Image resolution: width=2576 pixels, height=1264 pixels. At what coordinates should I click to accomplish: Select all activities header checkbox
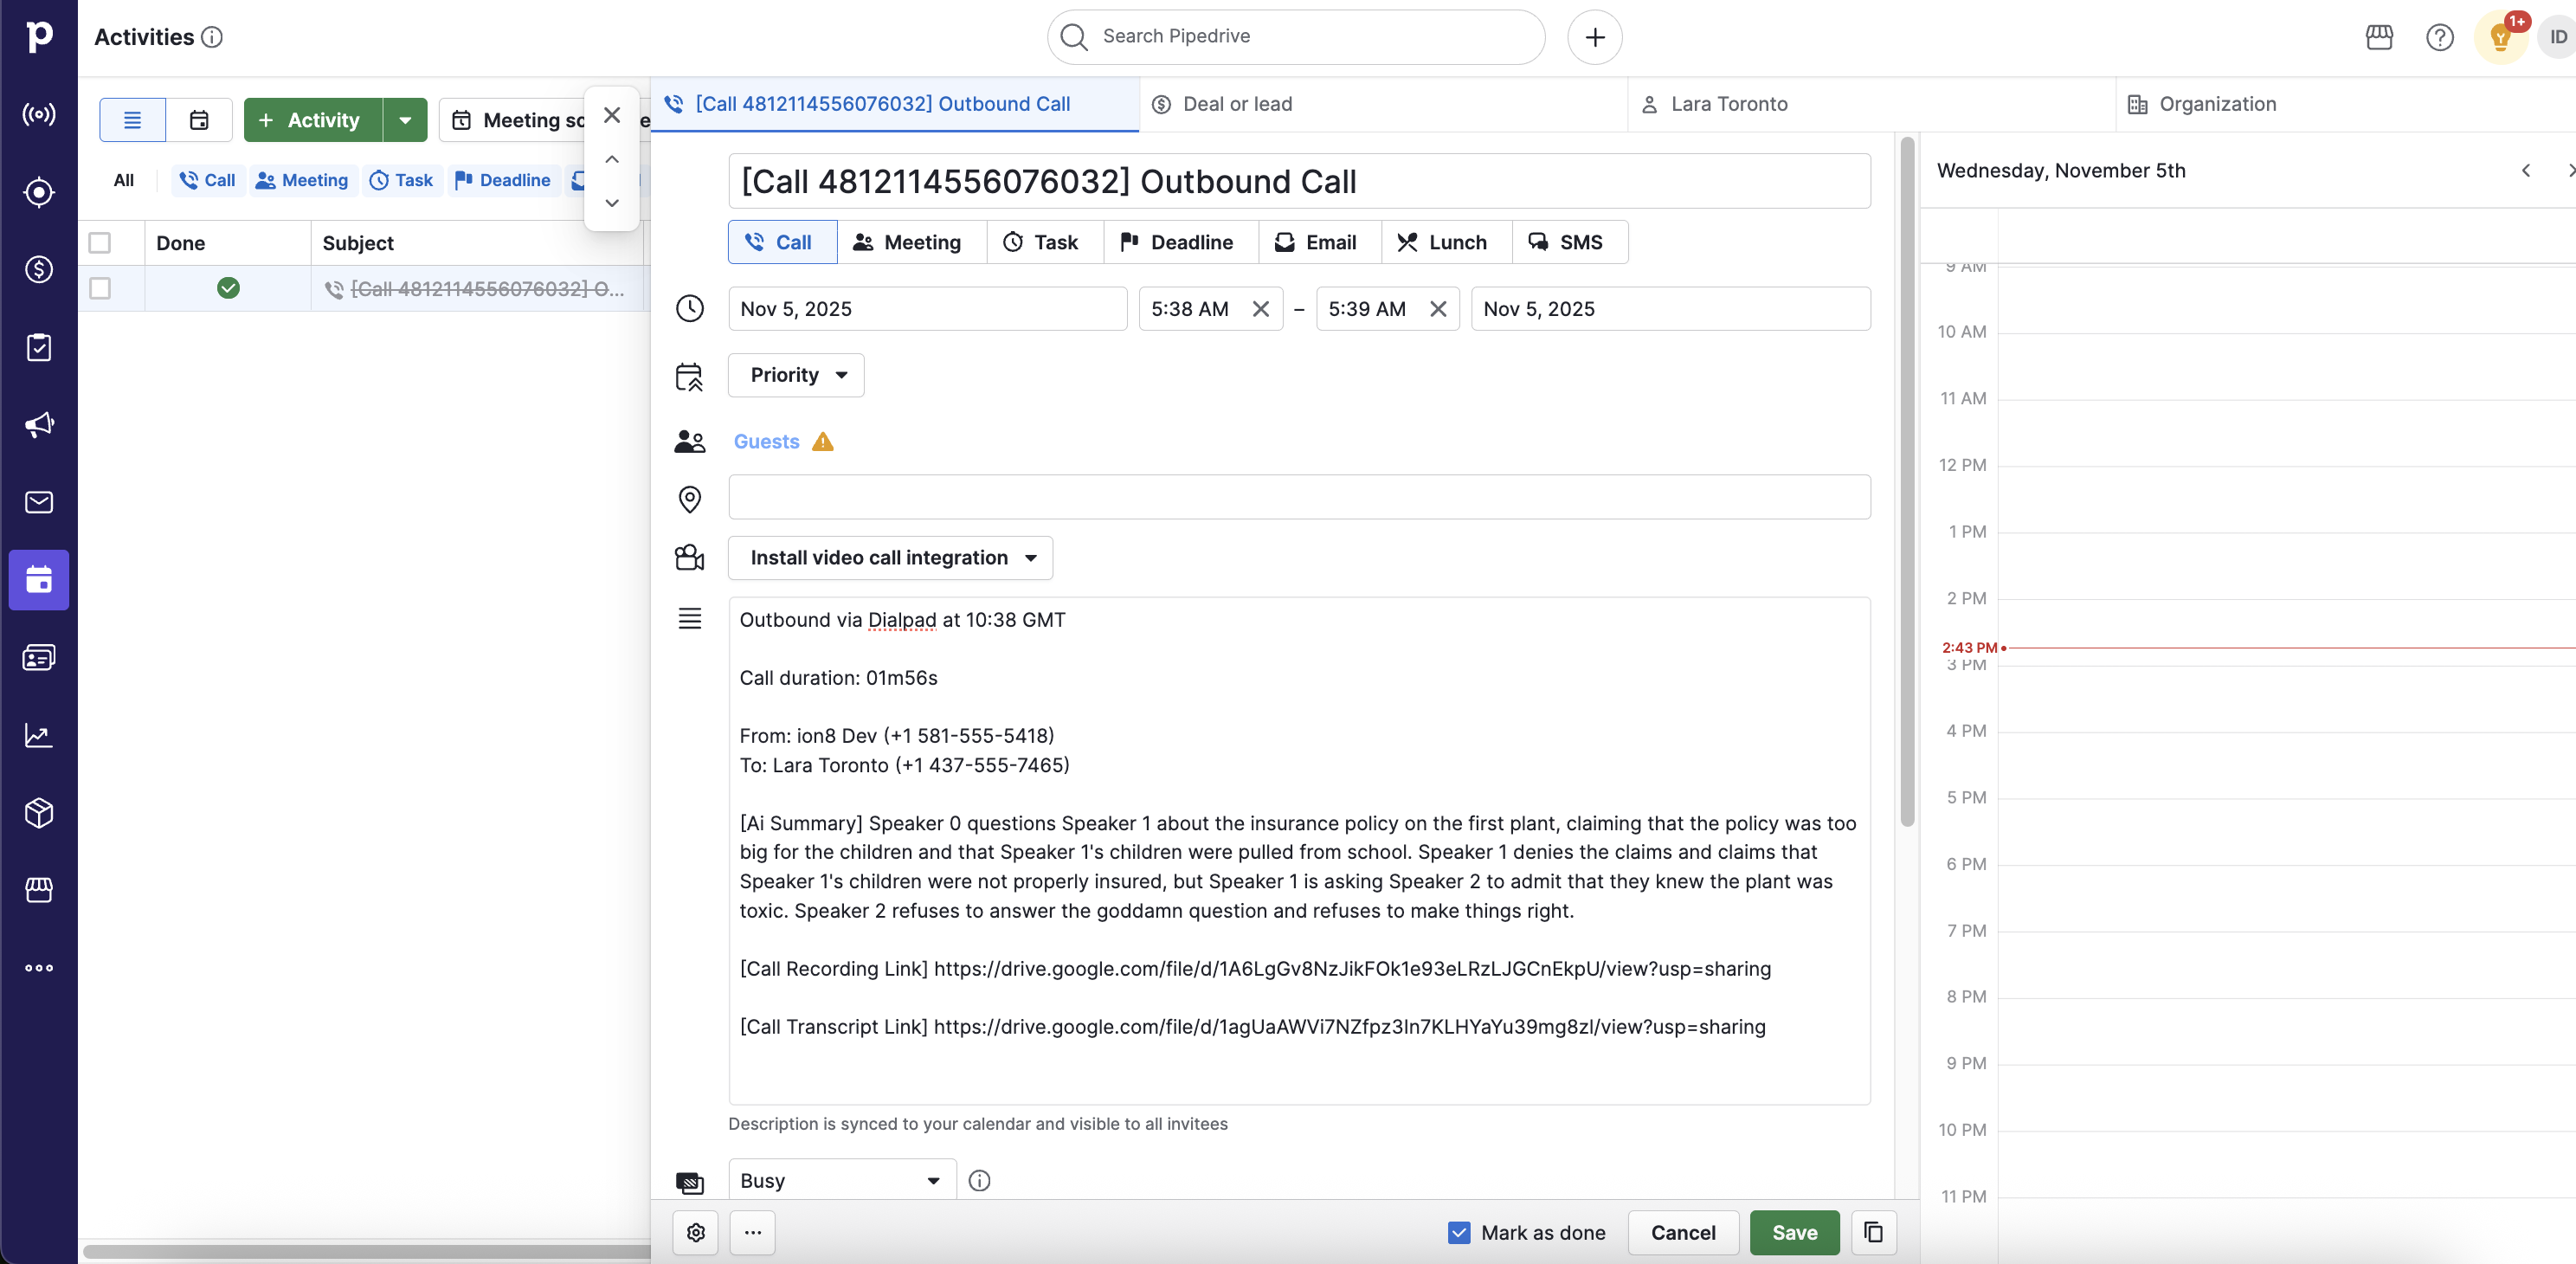click(x=100, y=243)
